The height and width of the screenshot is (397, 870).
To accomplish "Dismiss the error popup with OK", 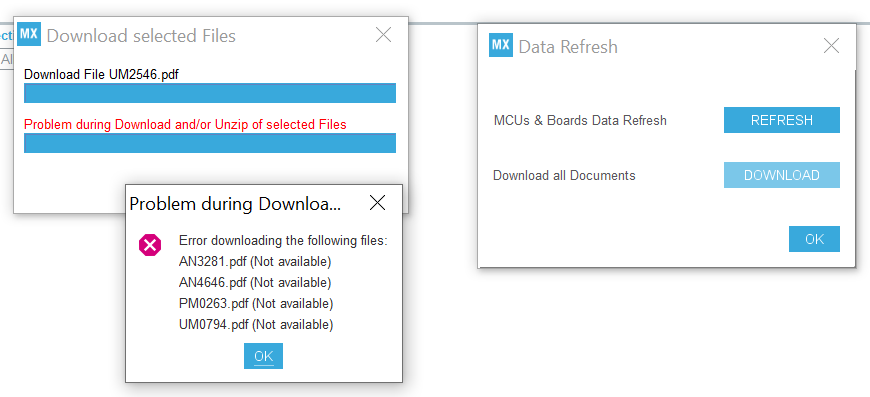I will tap(264, 356).
